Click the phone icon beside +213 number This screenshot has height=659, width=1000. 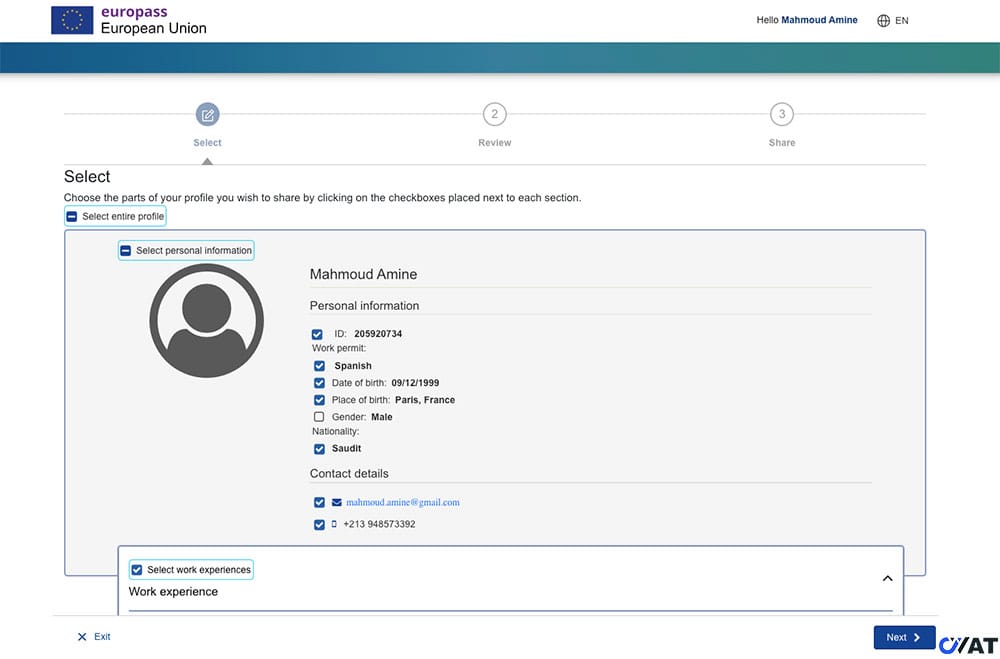point(334,524)
